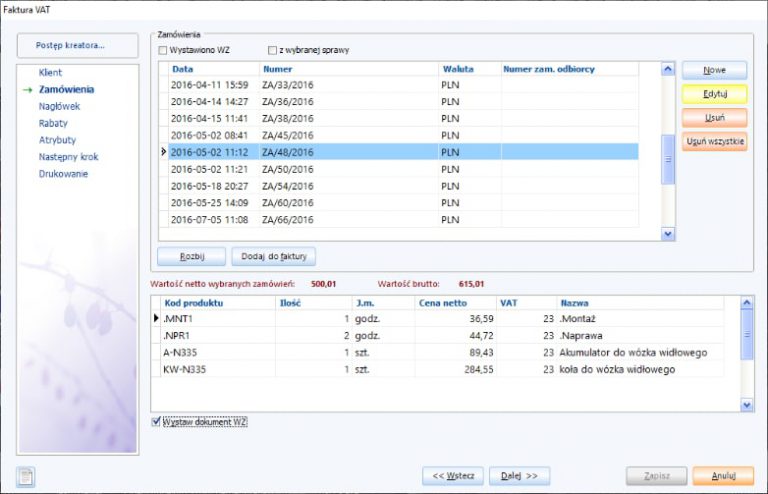This screenshot has width=768, height=494.
Task: Toggle the 'z wybranej sprawy' checkbox
Action: pyautogui.click(x=272, y=50)
